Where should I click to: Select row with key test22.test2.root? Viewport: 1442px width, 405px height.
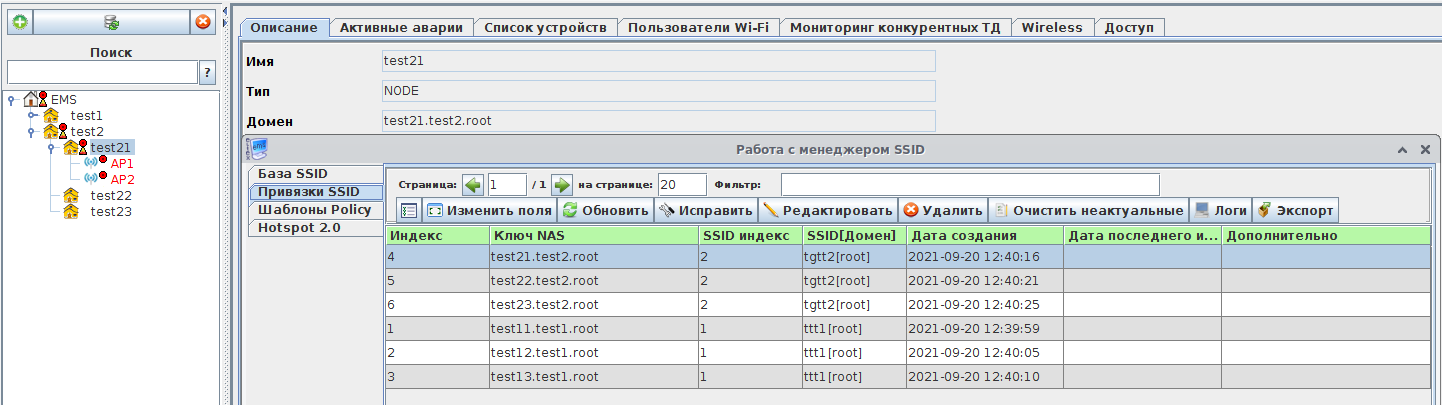[x=908, y=281]
